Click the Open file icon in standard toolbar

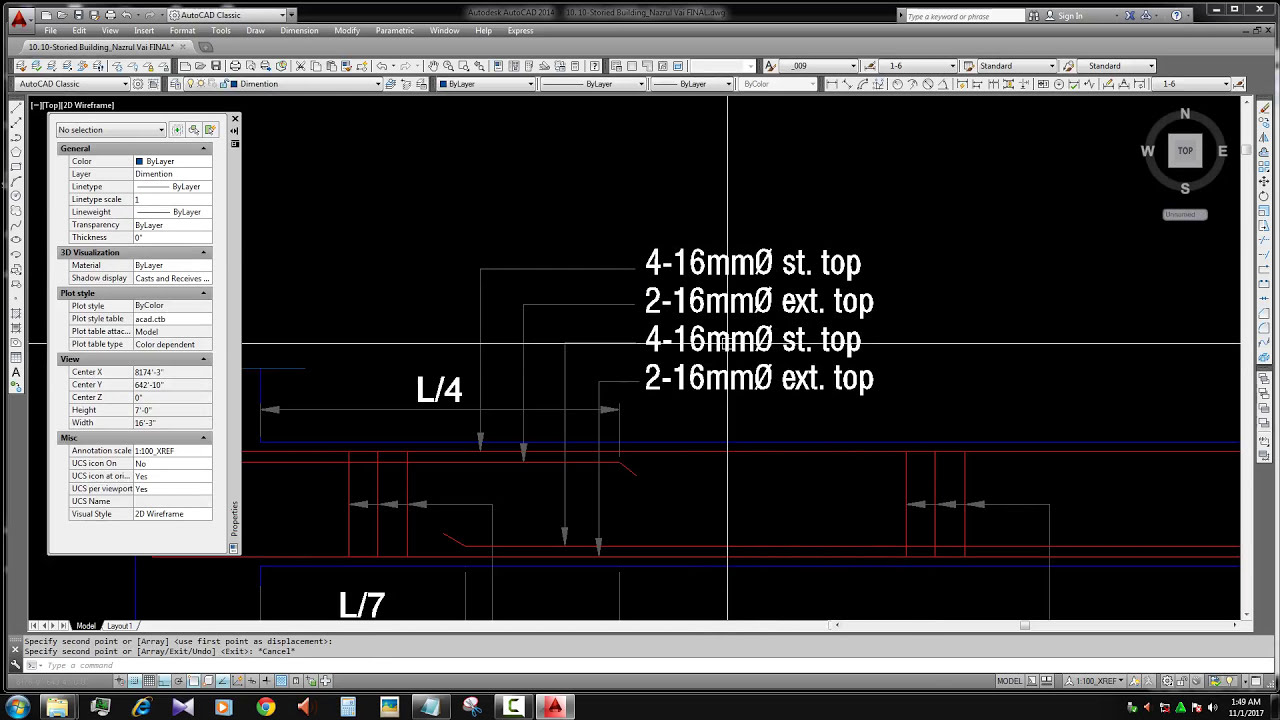coord(200,66)
